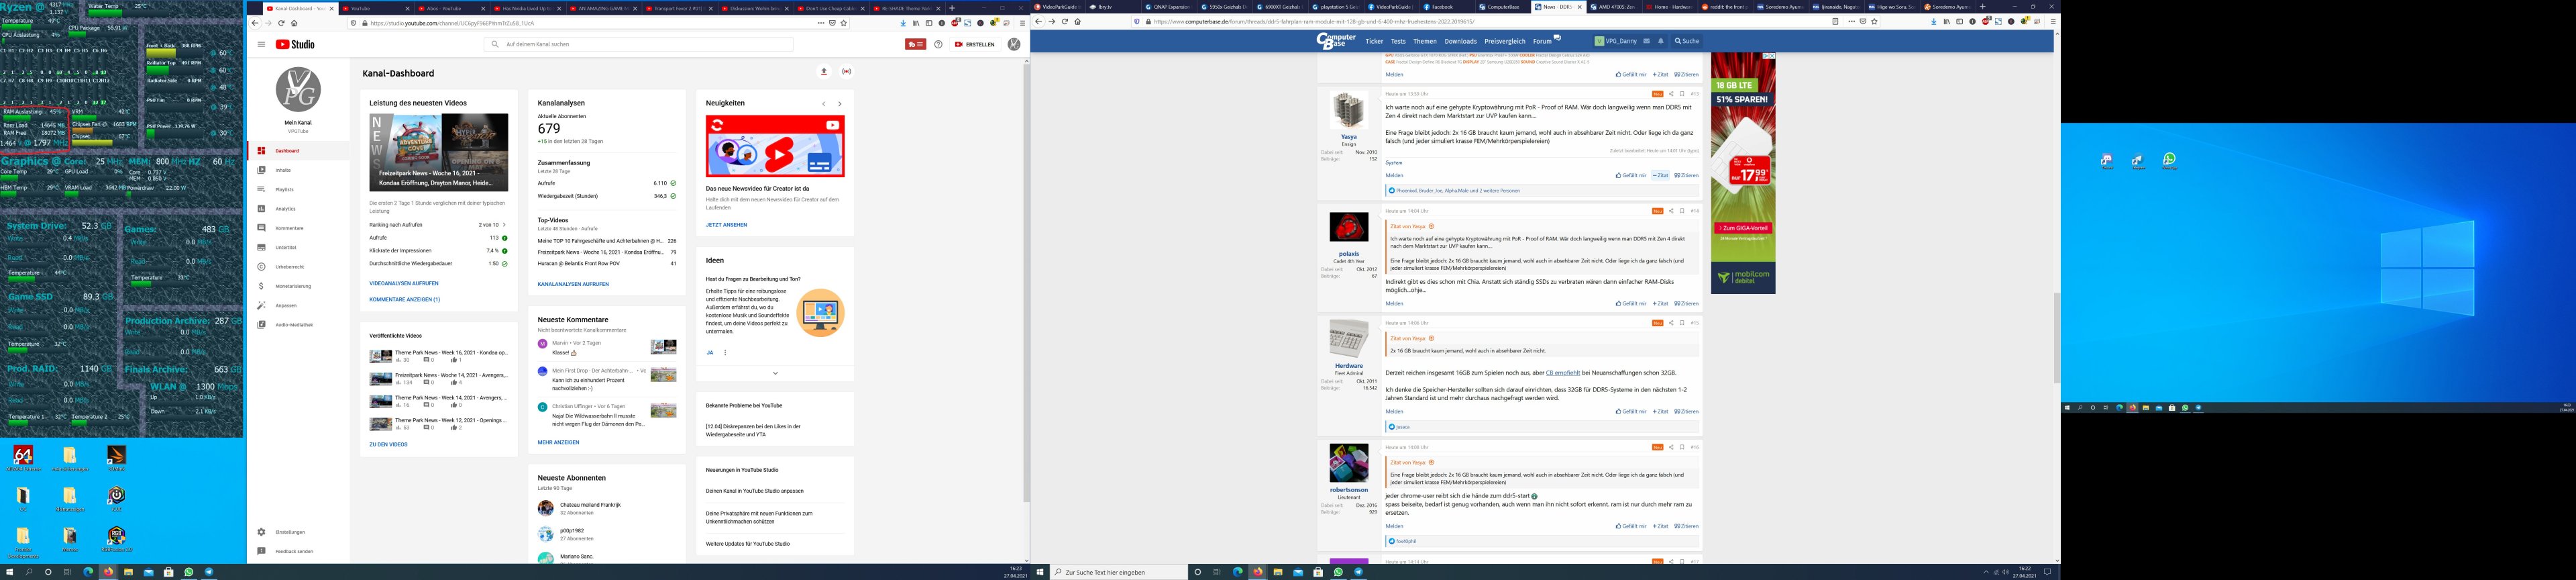2576x580 pixels.
Task: Open Audio-Mediathek in YouTube Studio sidebar
Action: click(x=298, y=325)
